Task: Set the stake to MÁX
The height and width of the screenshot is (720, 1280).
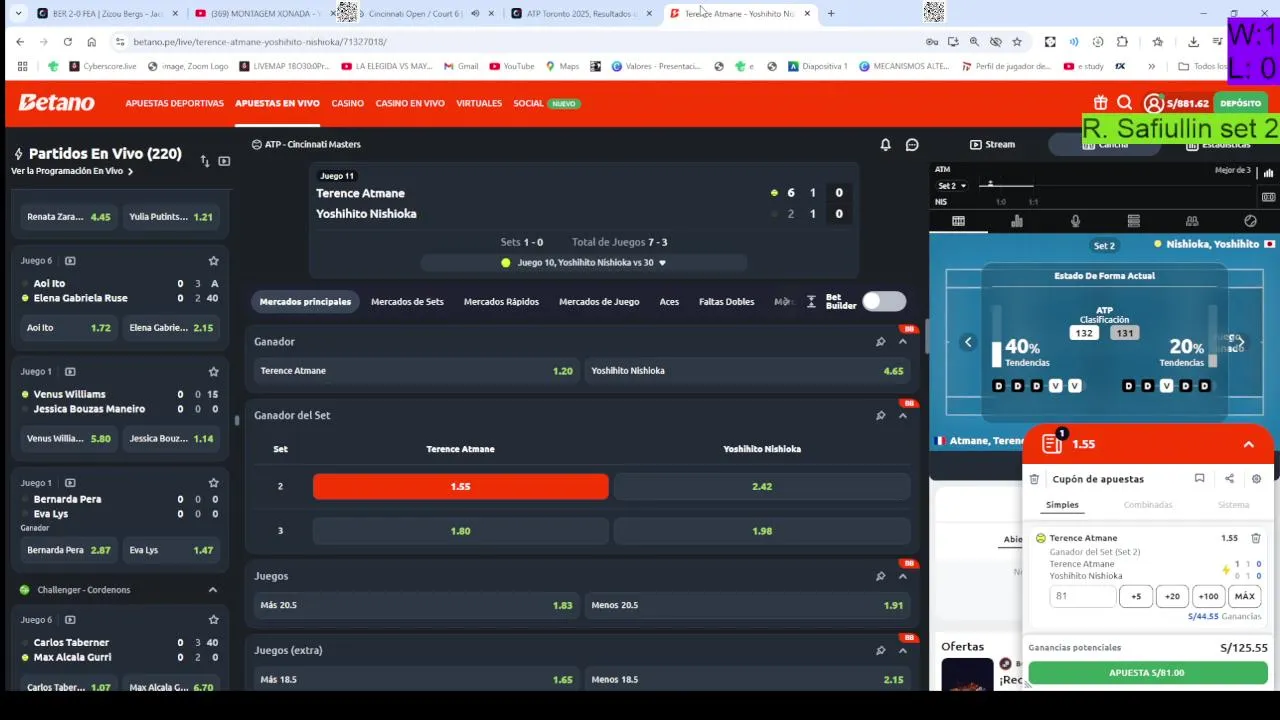Action: (1245, 596)
